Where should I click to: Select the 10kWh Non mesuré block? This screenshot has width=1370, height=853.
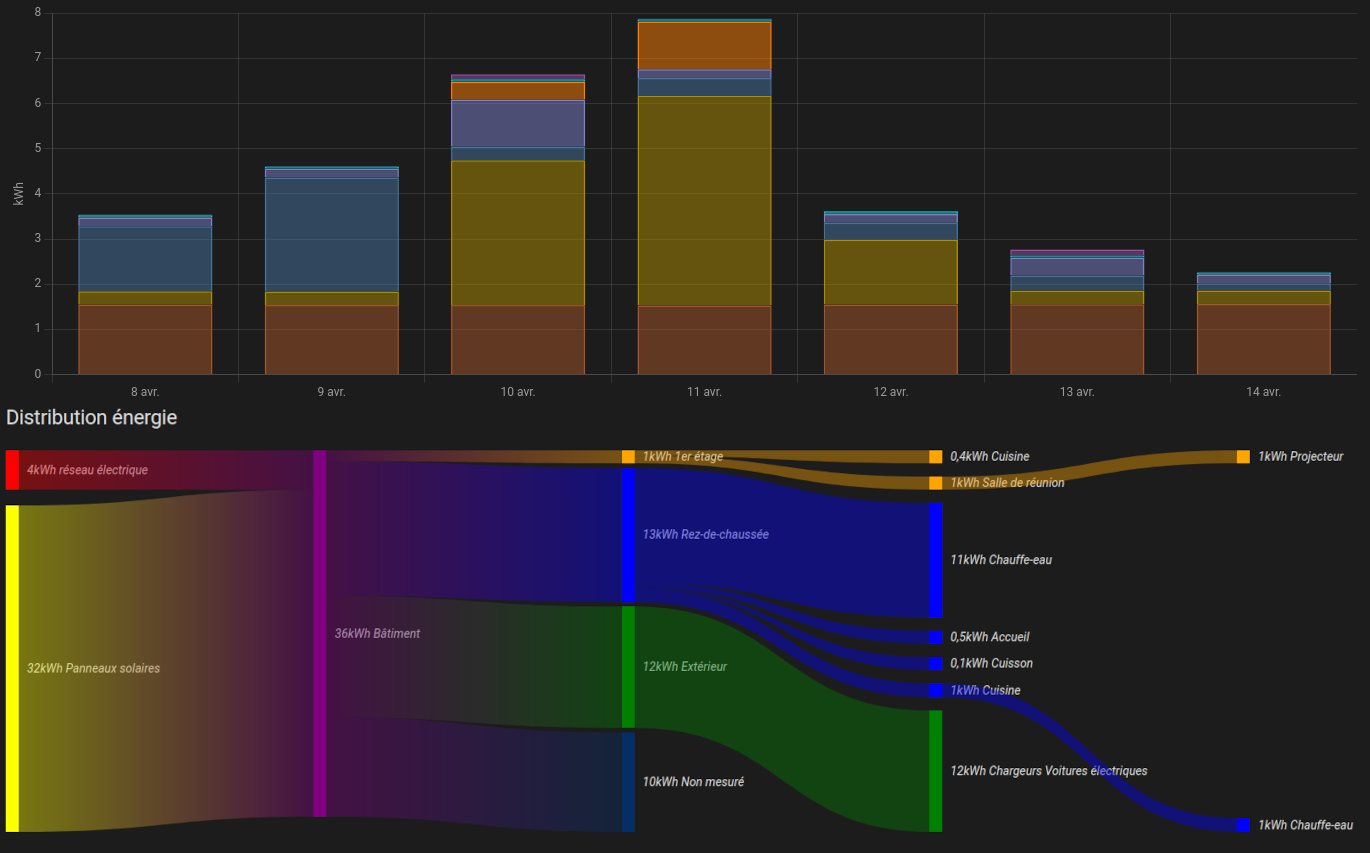628,782
